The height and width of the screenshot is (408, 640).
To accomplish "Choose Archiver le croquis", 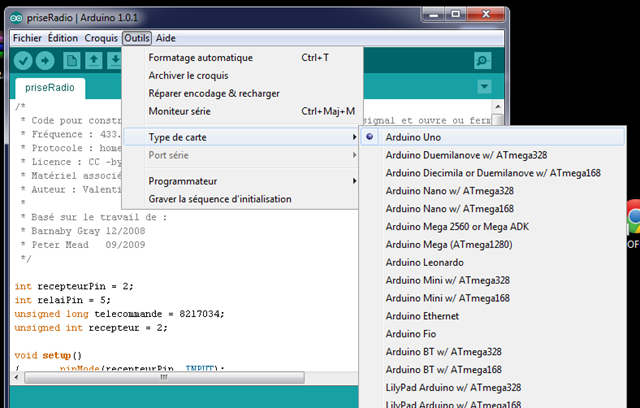I will pos(241,75).
